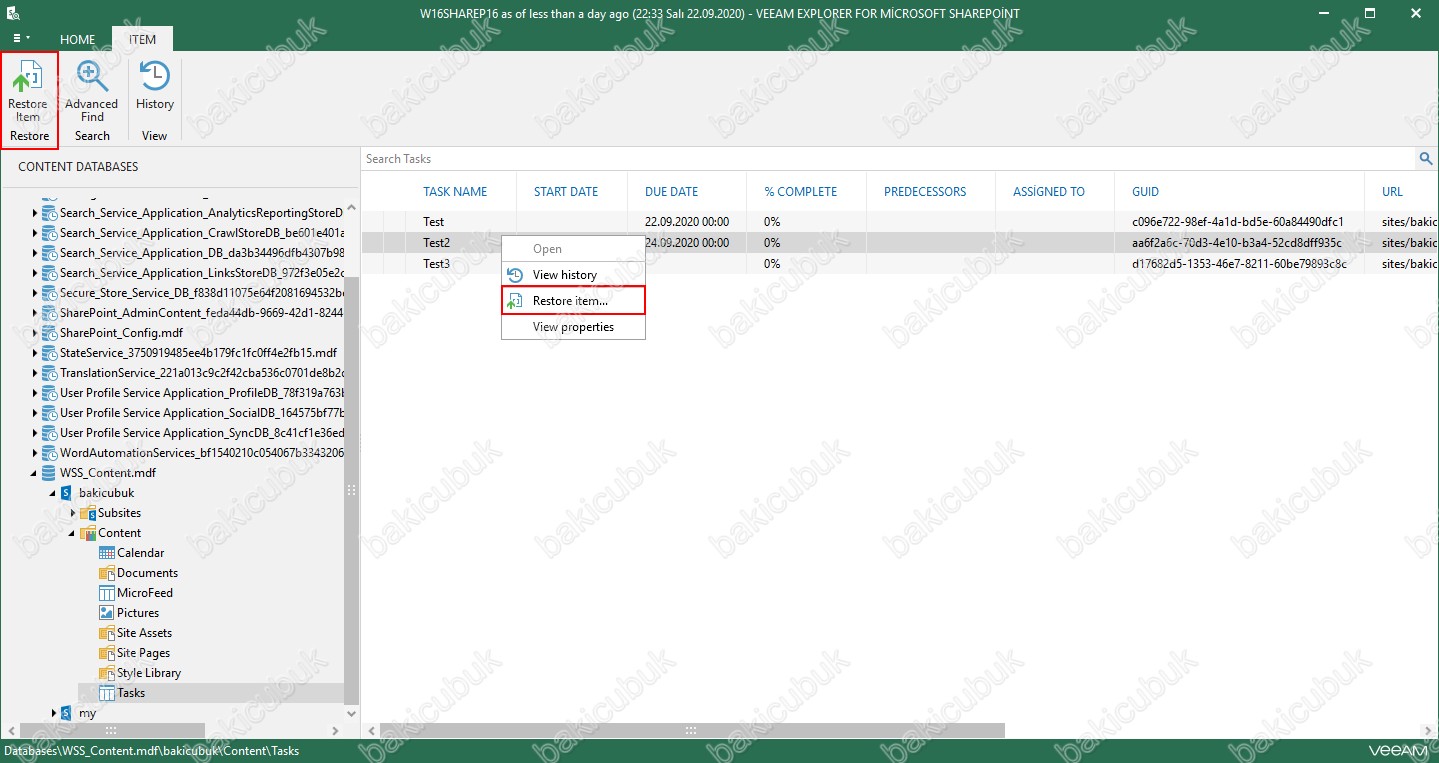Select the Pictures library icon
Viewport: 1439px width, 763px height.
107,613
